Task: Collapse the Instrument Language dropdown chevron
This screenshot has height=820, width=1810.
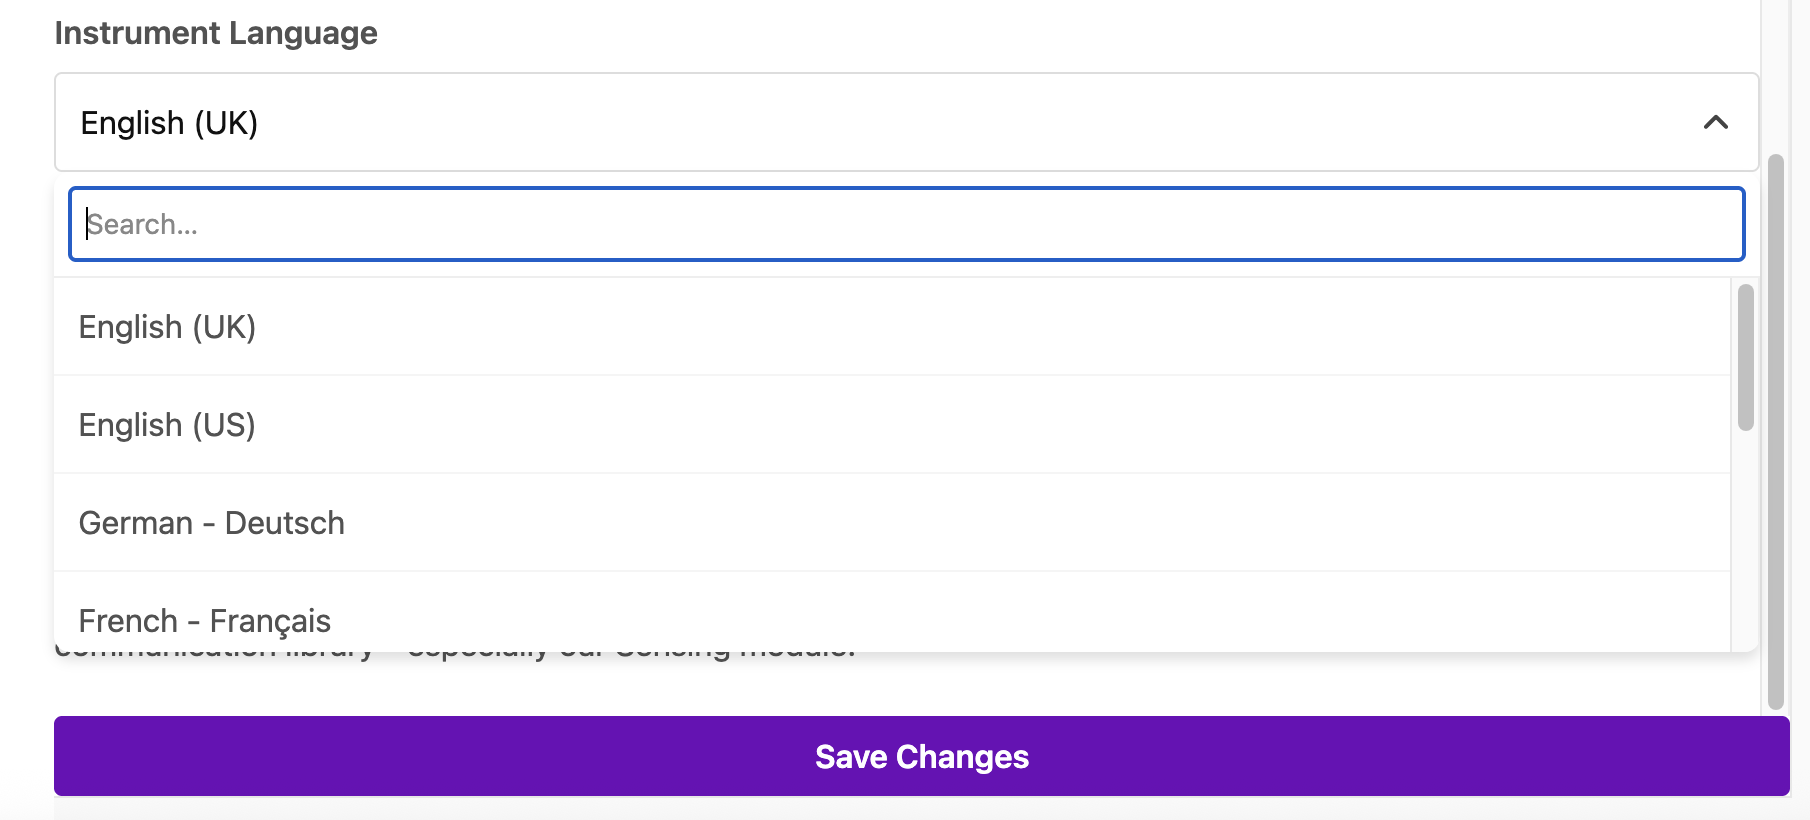Action: (1715, 122)
